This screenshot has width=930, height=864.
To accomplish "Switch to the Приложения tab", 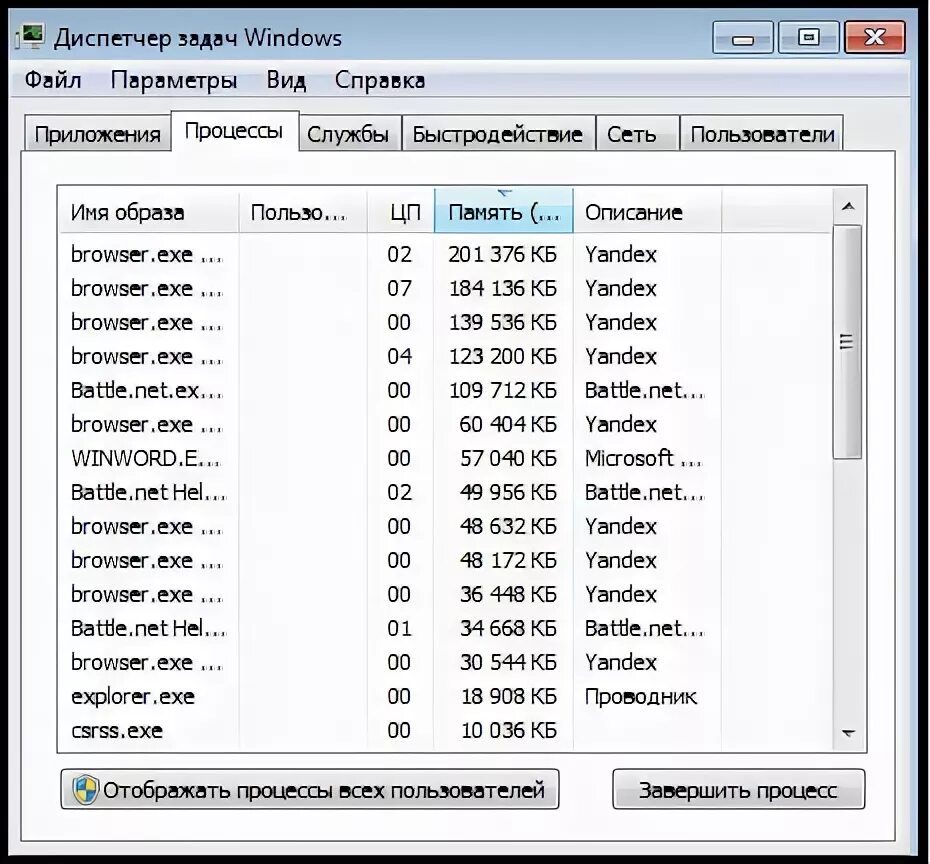I will (97, 134).
